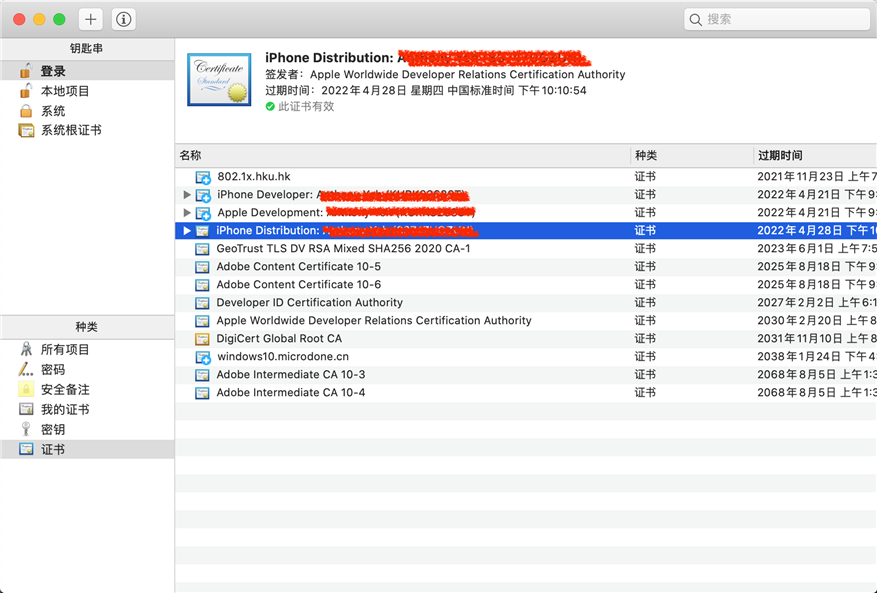Click the key icon beside 密钥
The height and width of the screenshot is (593, 877).
coord(26,429)
